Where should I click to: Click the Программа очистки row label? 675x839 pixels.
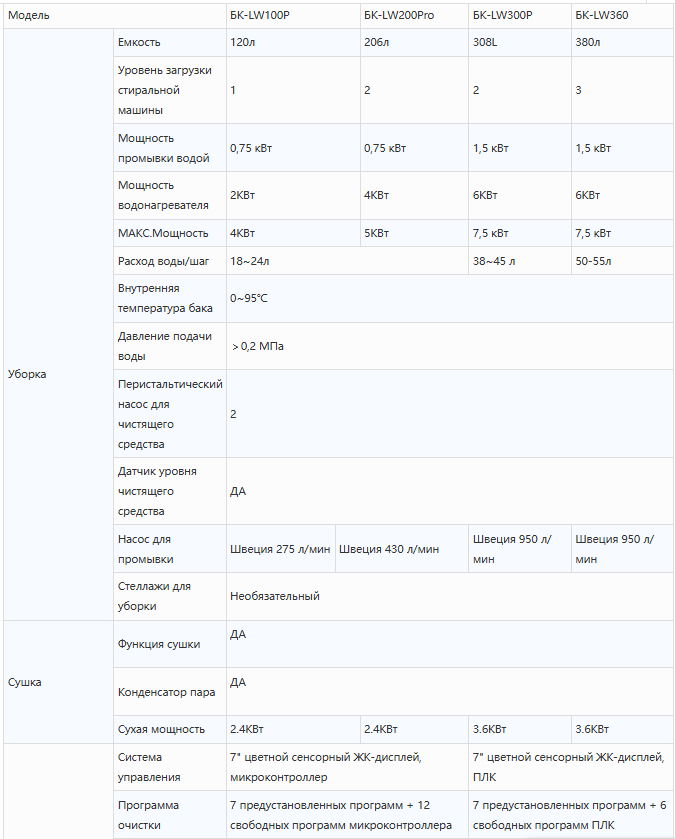click(x=170, y=815)
